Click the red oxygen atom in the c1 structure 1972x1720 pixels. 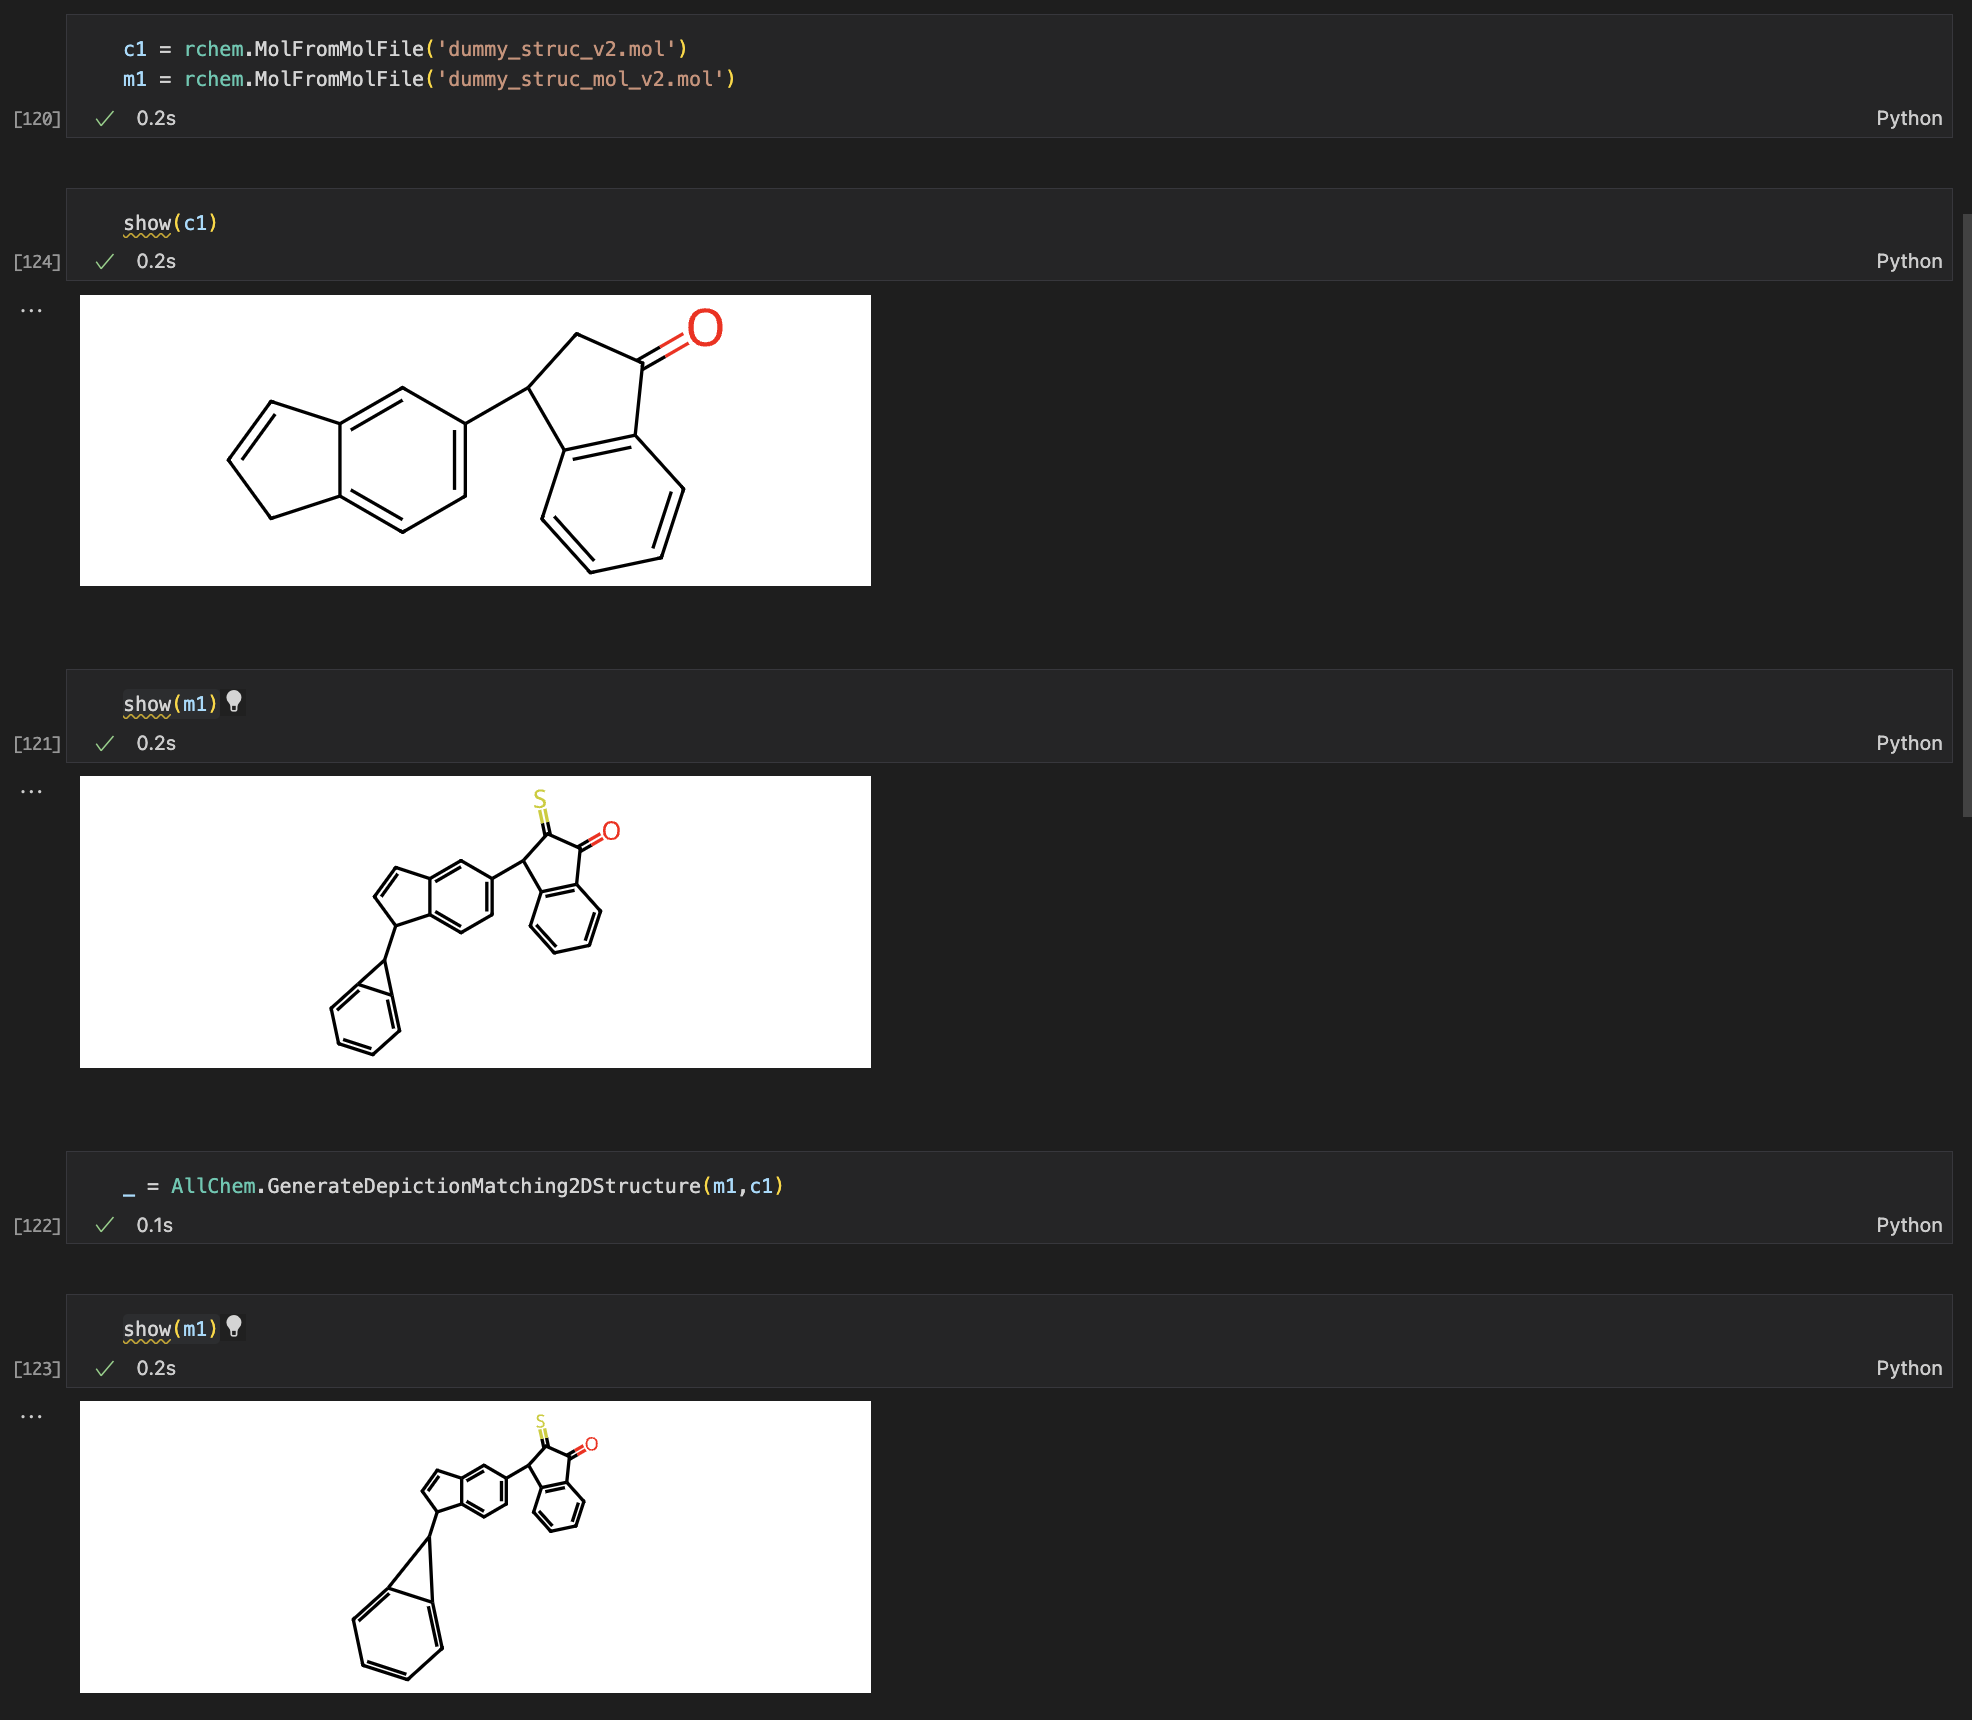point(705,328)
